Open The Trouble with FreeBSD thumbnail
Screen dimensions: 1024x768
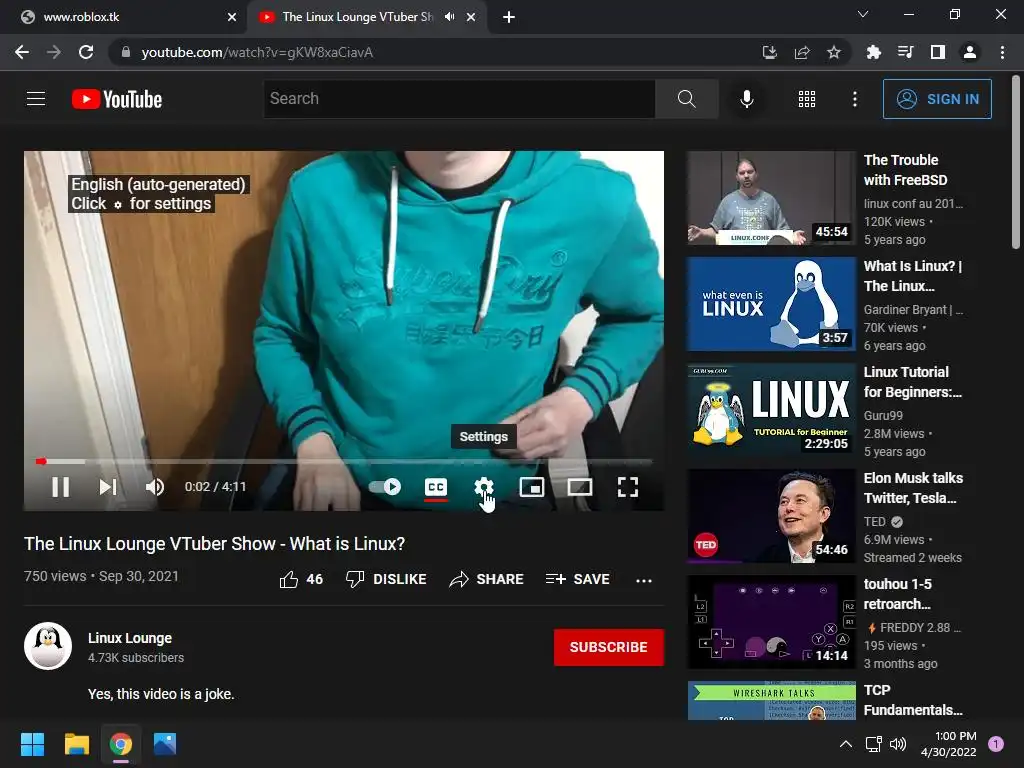(771, 198)
